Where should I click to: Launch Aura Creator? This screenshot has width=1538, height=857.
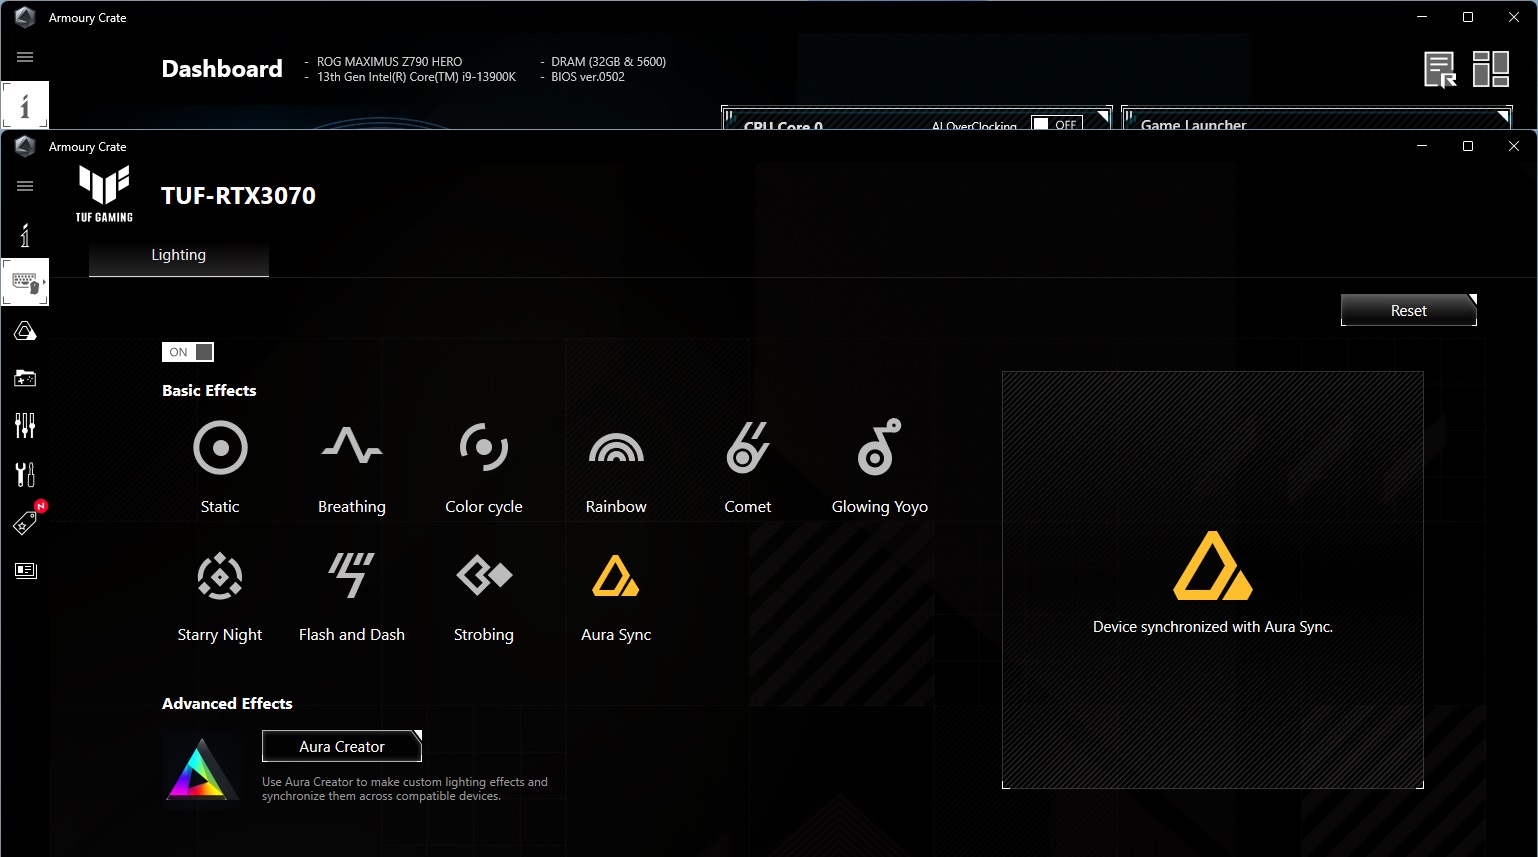pyautogui.click(x=342, y=746)
